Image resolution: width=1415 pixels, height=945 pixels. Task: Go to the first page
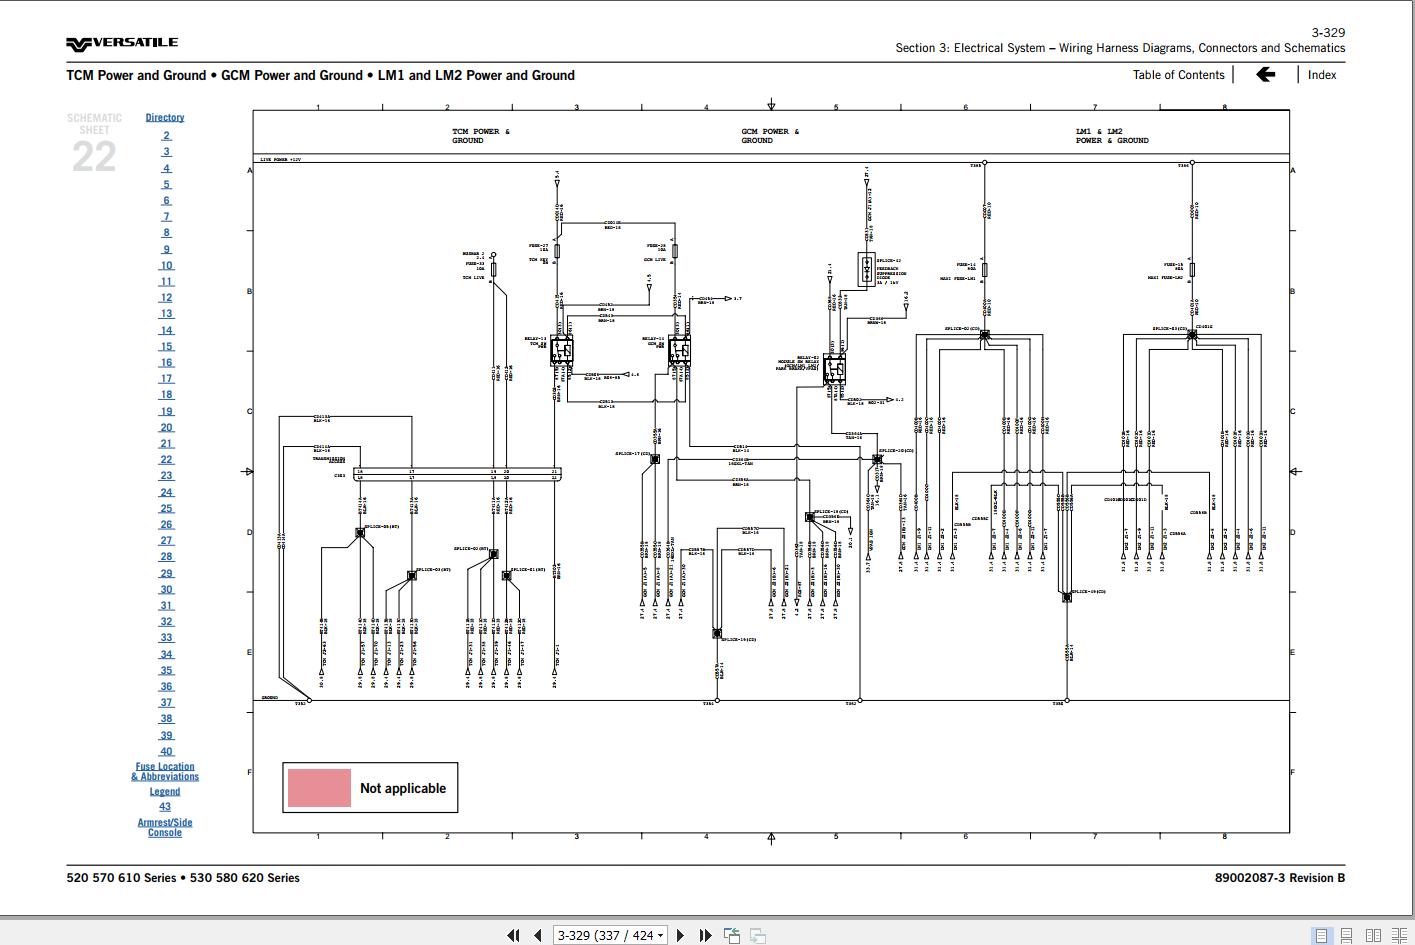tap(514, 935)
